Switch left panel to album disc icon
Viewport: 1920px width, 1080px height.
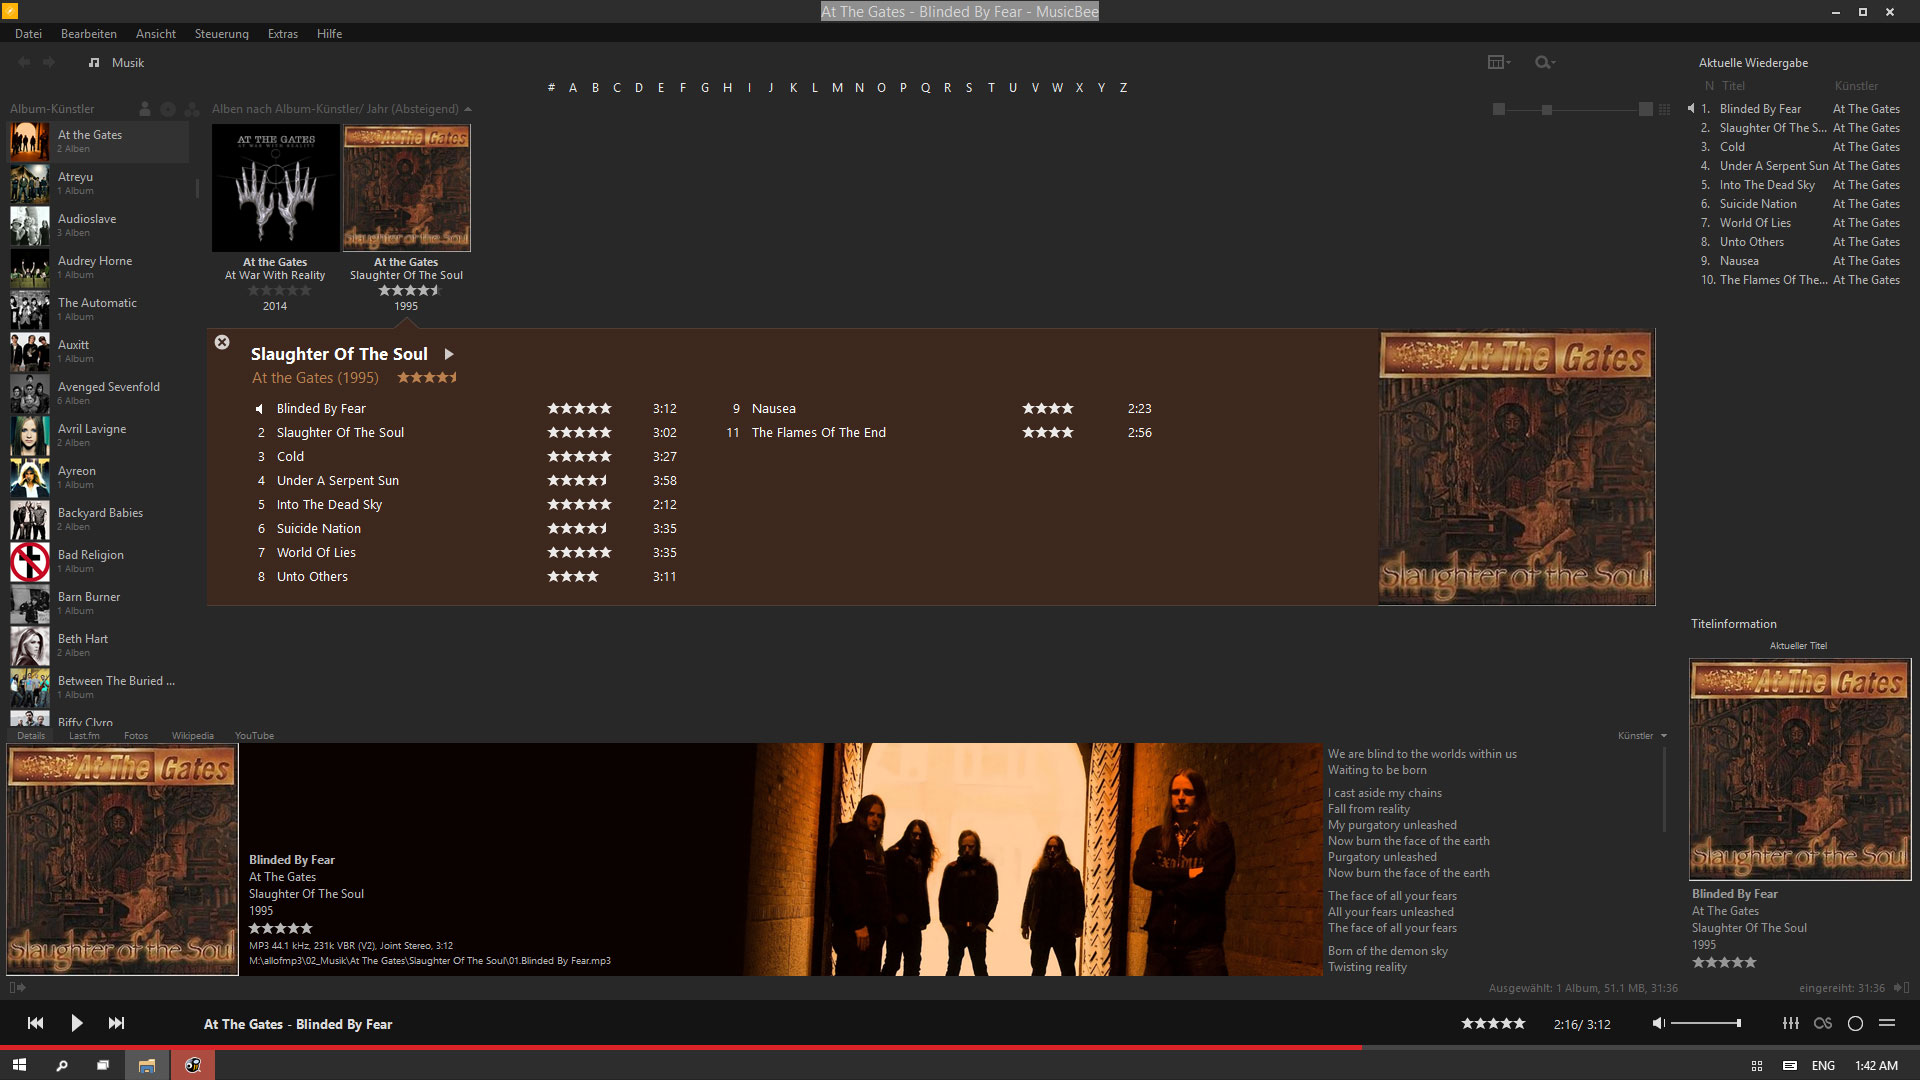pyautogui.click(x=168, y=109)
